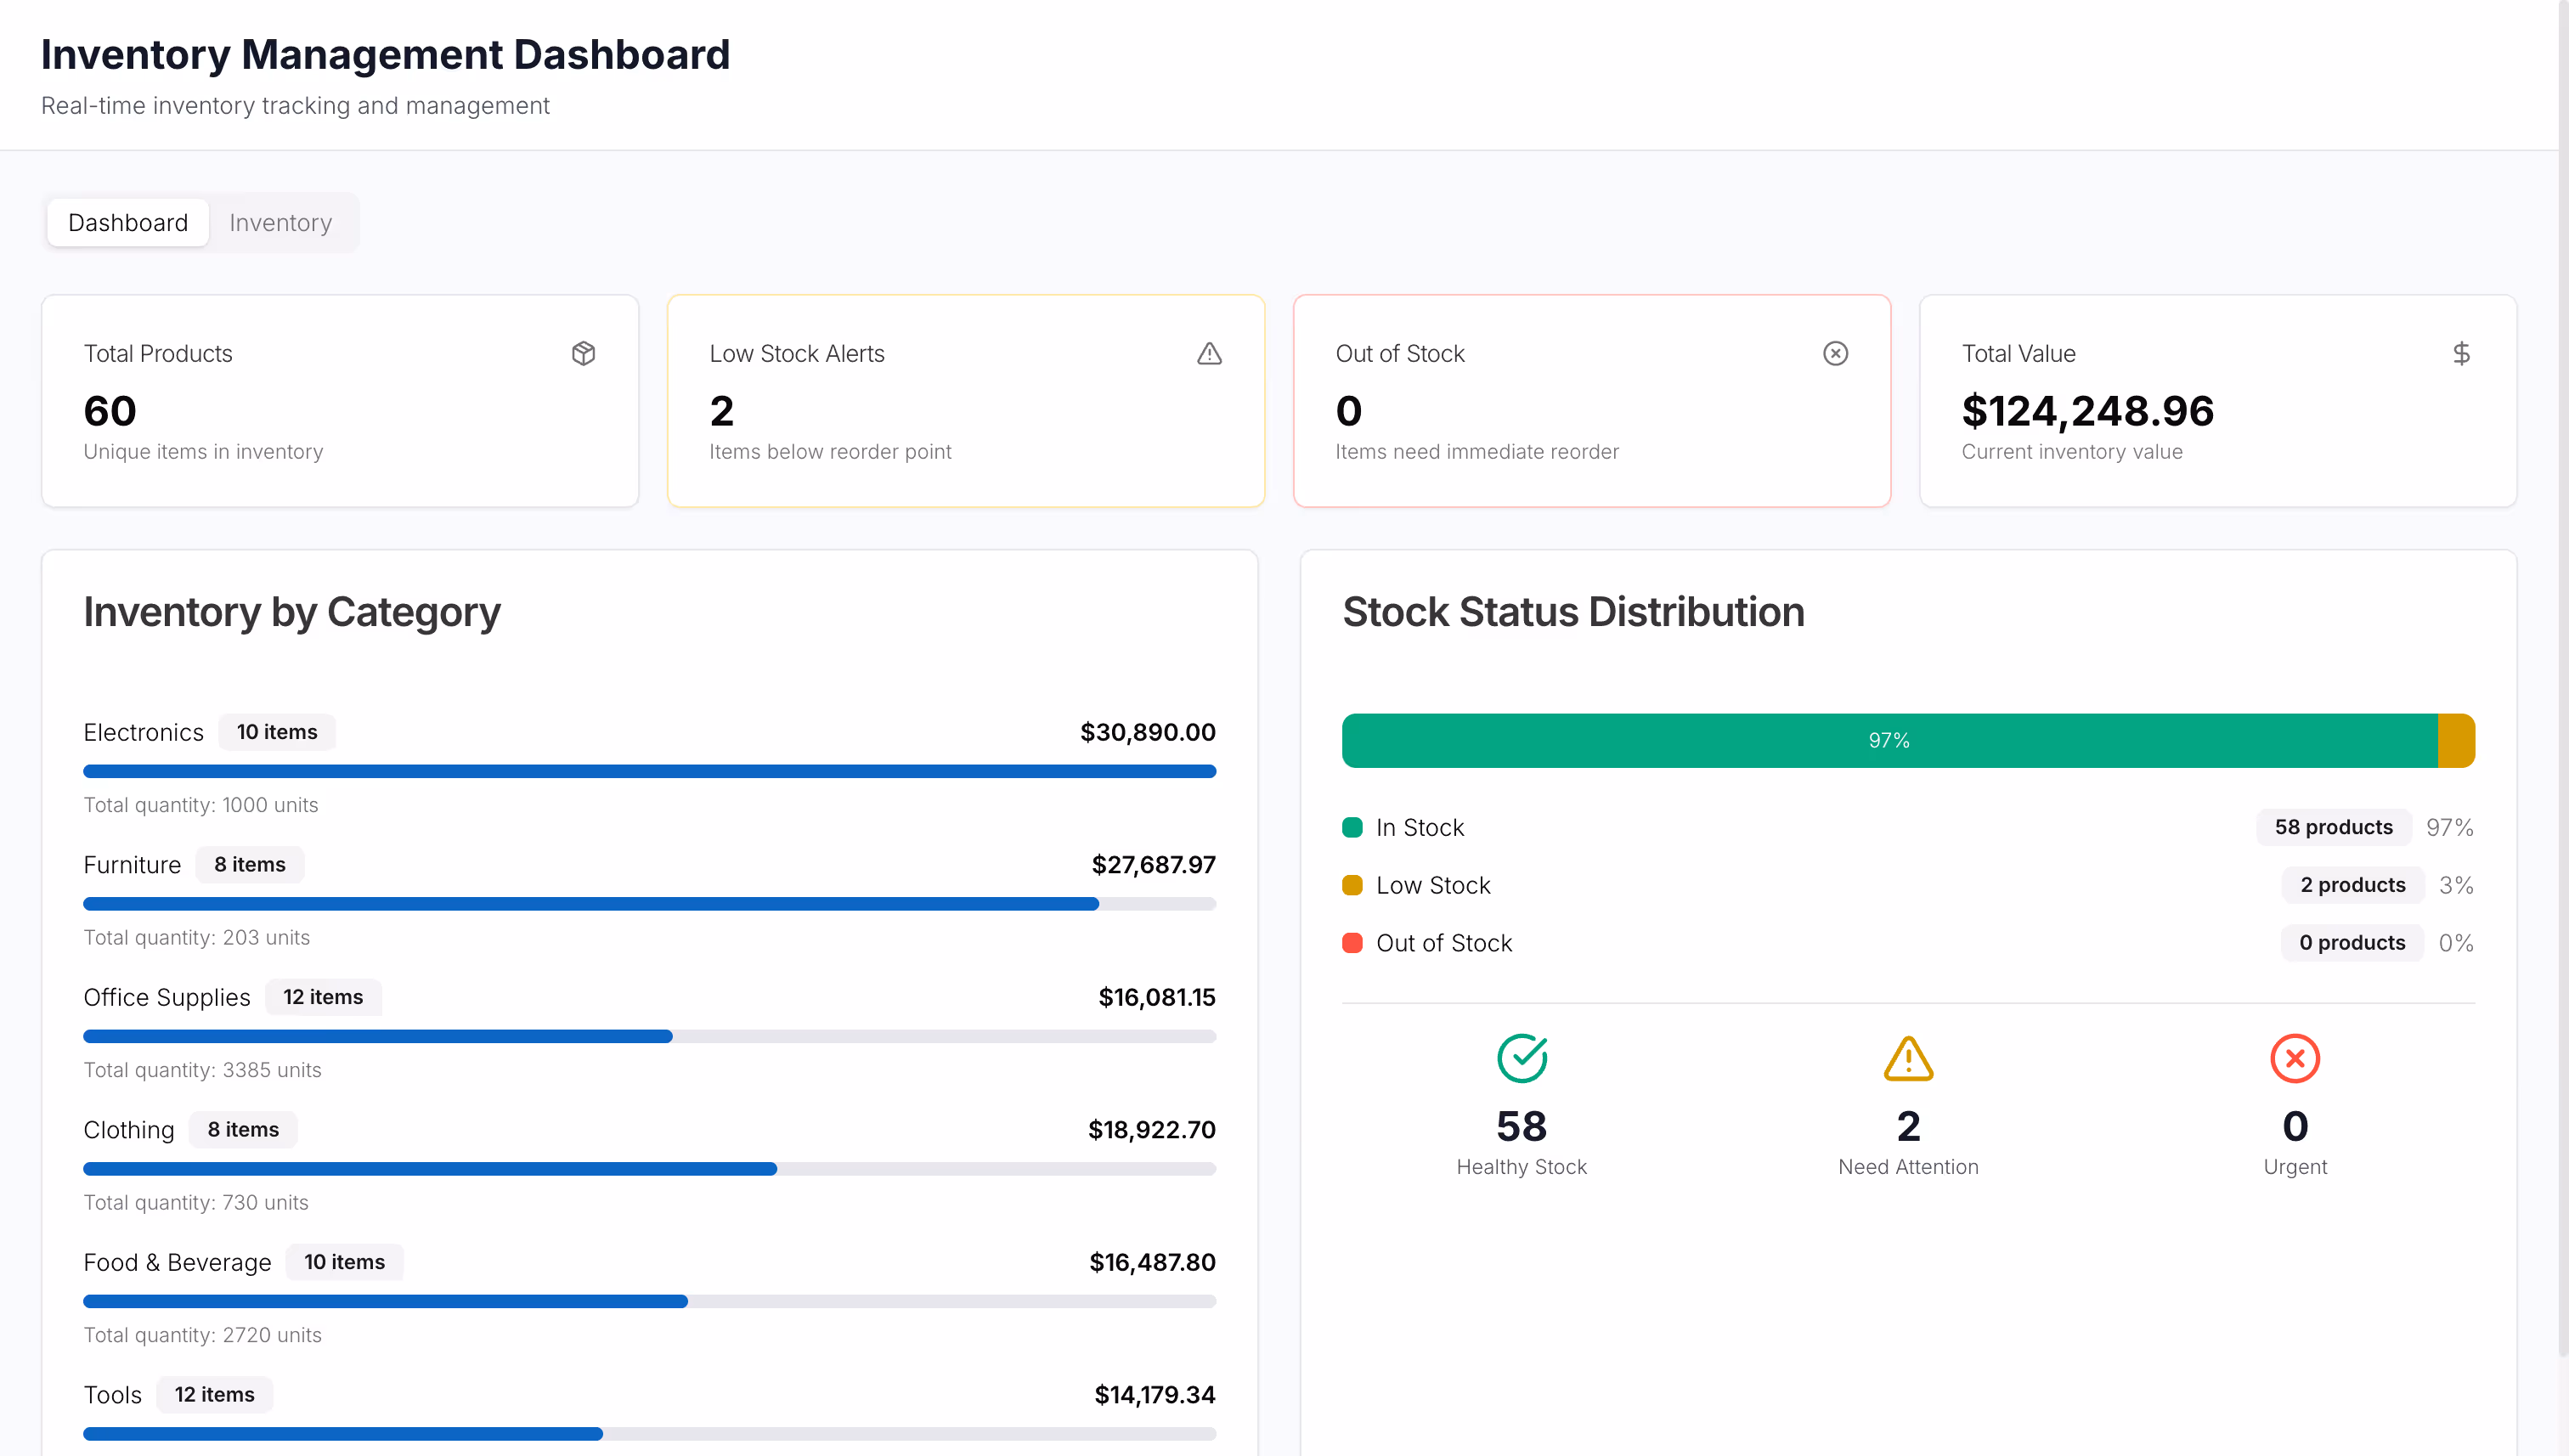
Task: Click the 2 products Low Stock badge
Action: click(2352, 885)
